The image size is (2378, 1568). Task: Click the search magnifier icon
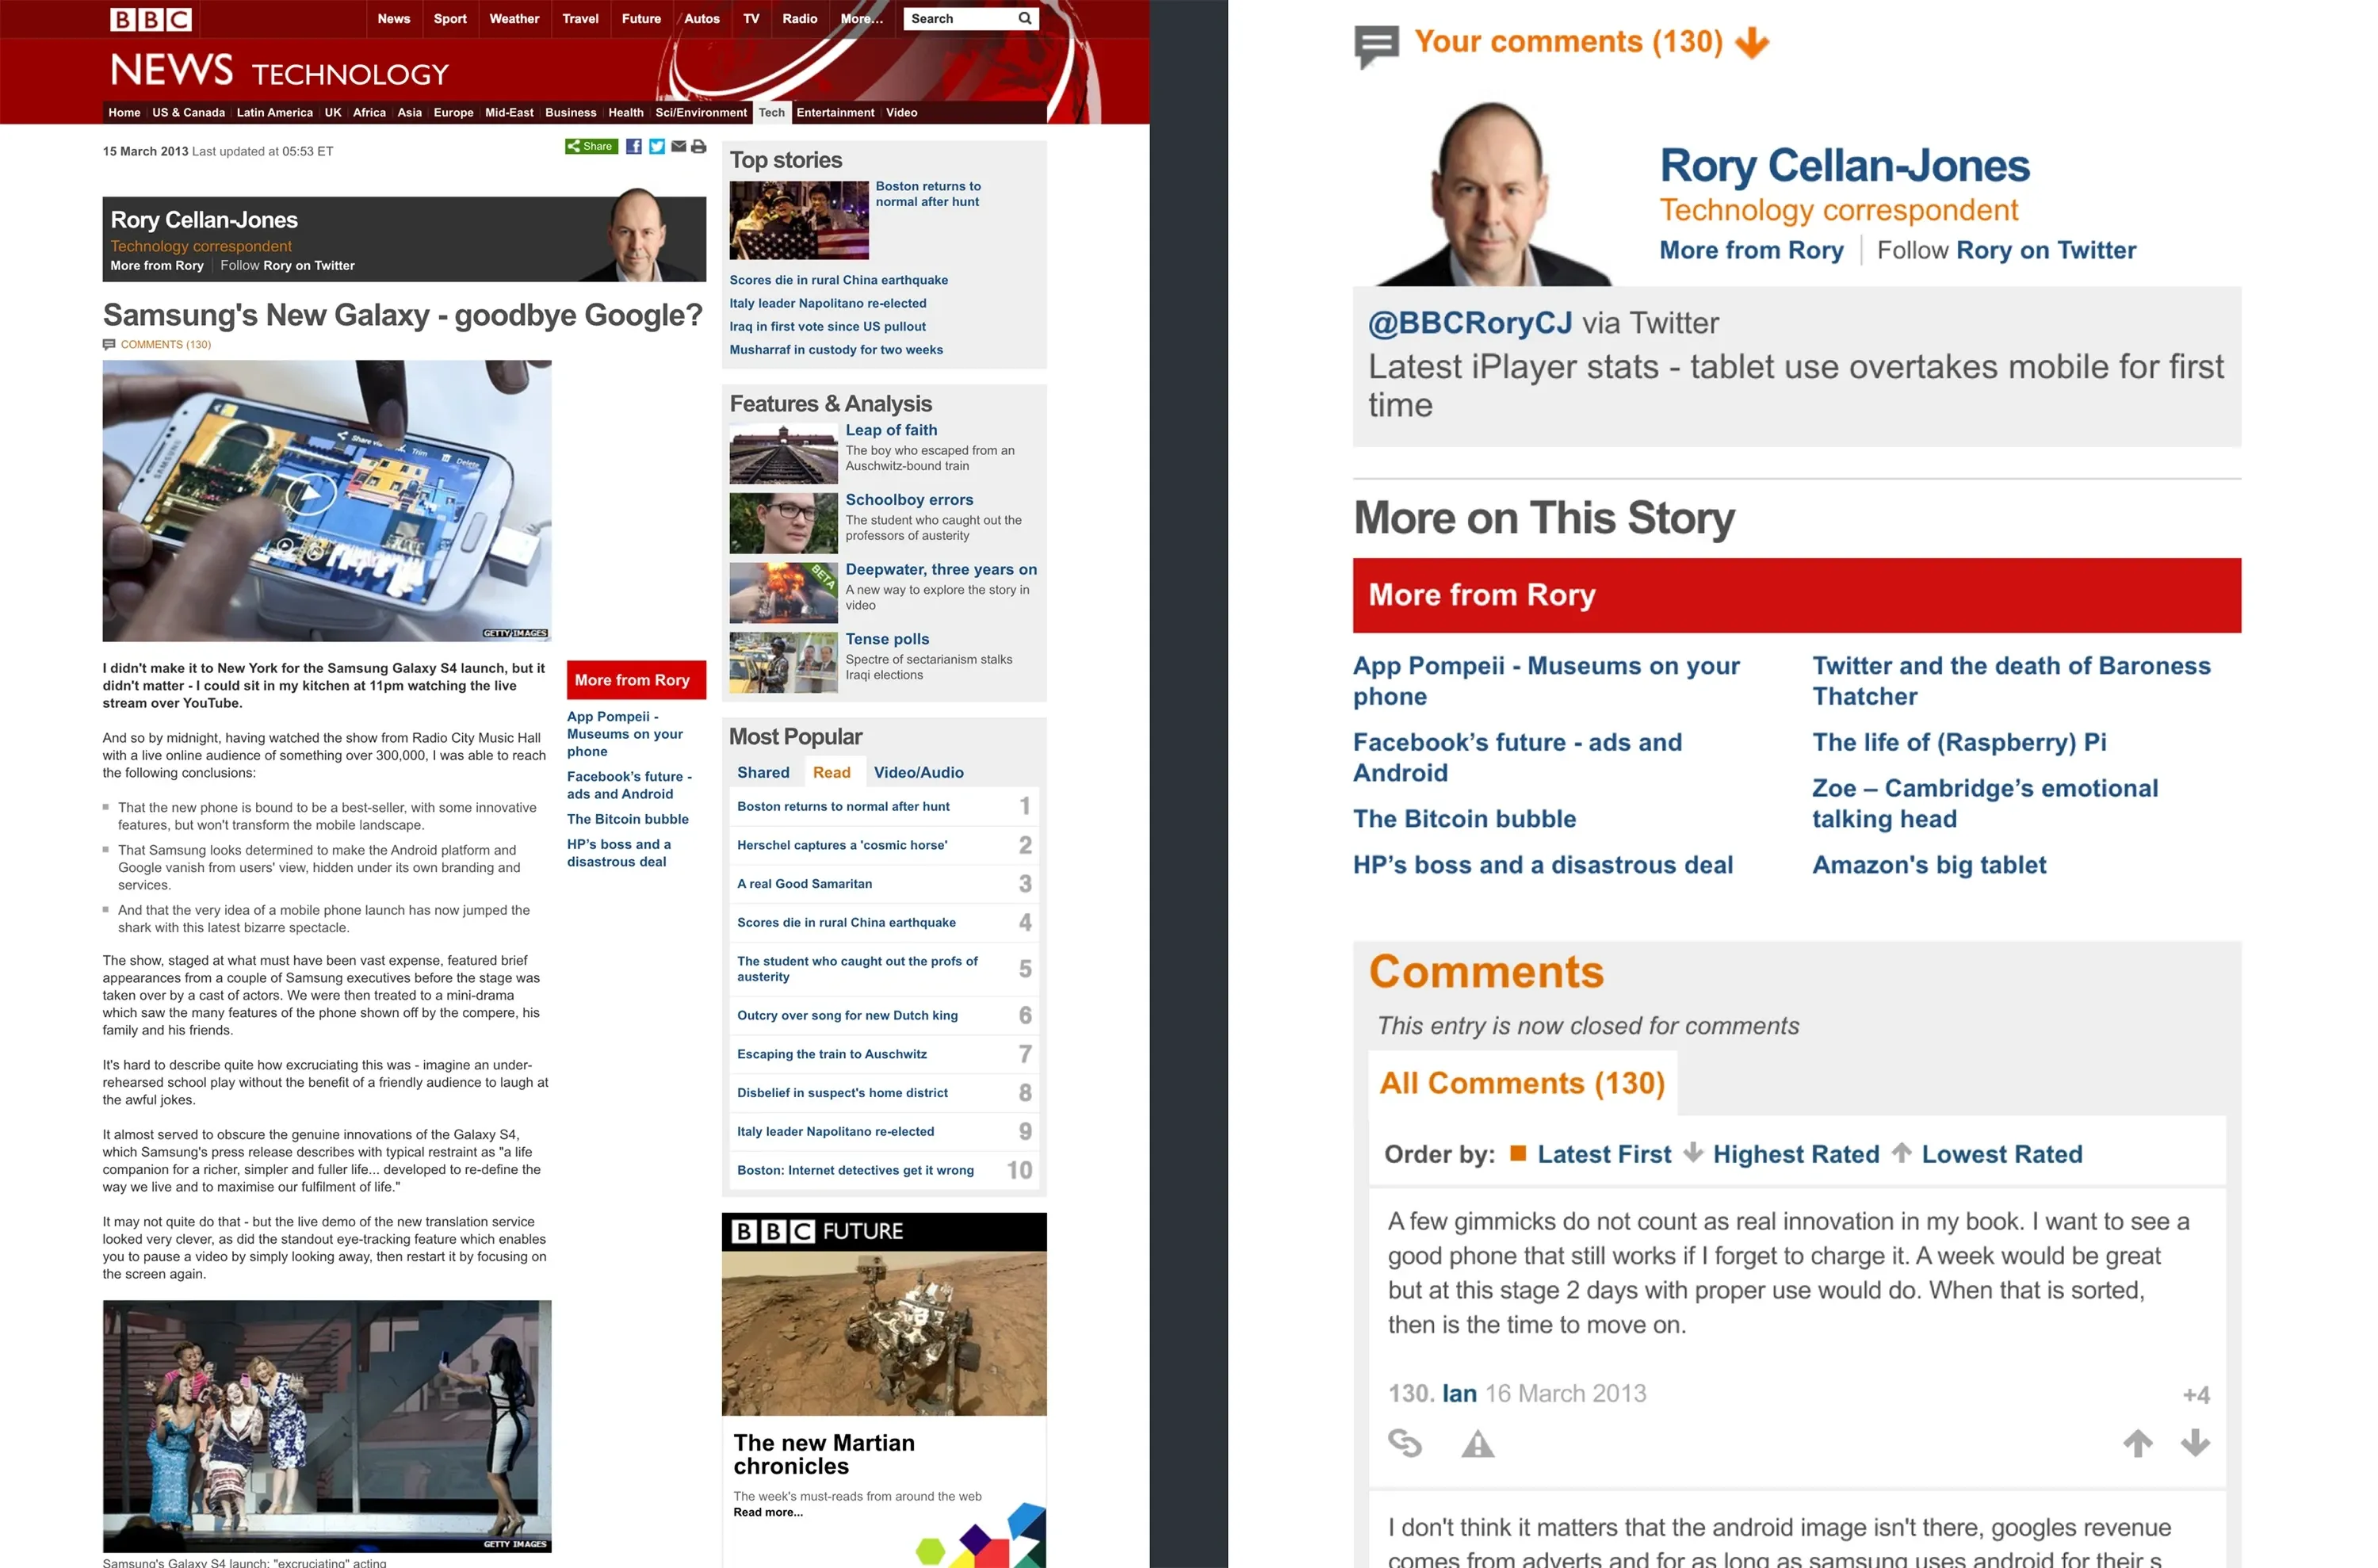[1025, 18]
